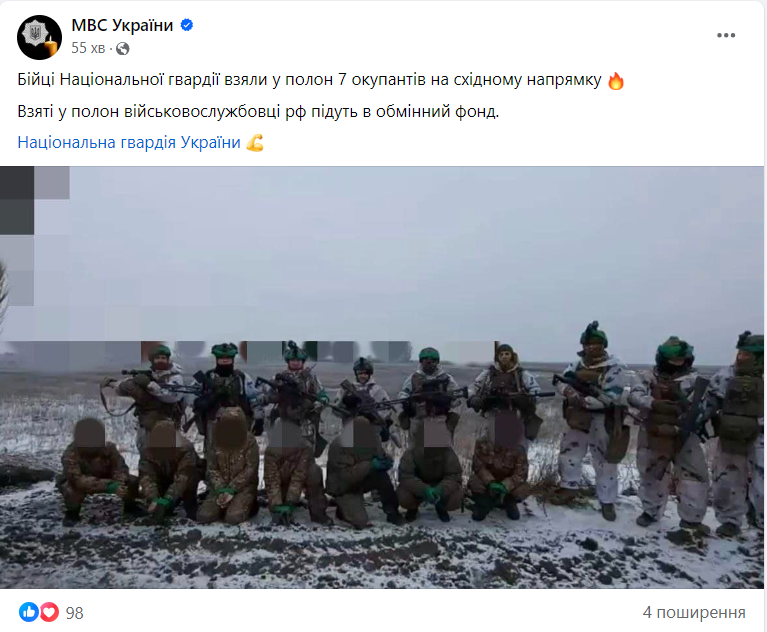This screenshot has width=767, height=632.
Task: Click the public globe privacy icon
Action: (123, 48)
